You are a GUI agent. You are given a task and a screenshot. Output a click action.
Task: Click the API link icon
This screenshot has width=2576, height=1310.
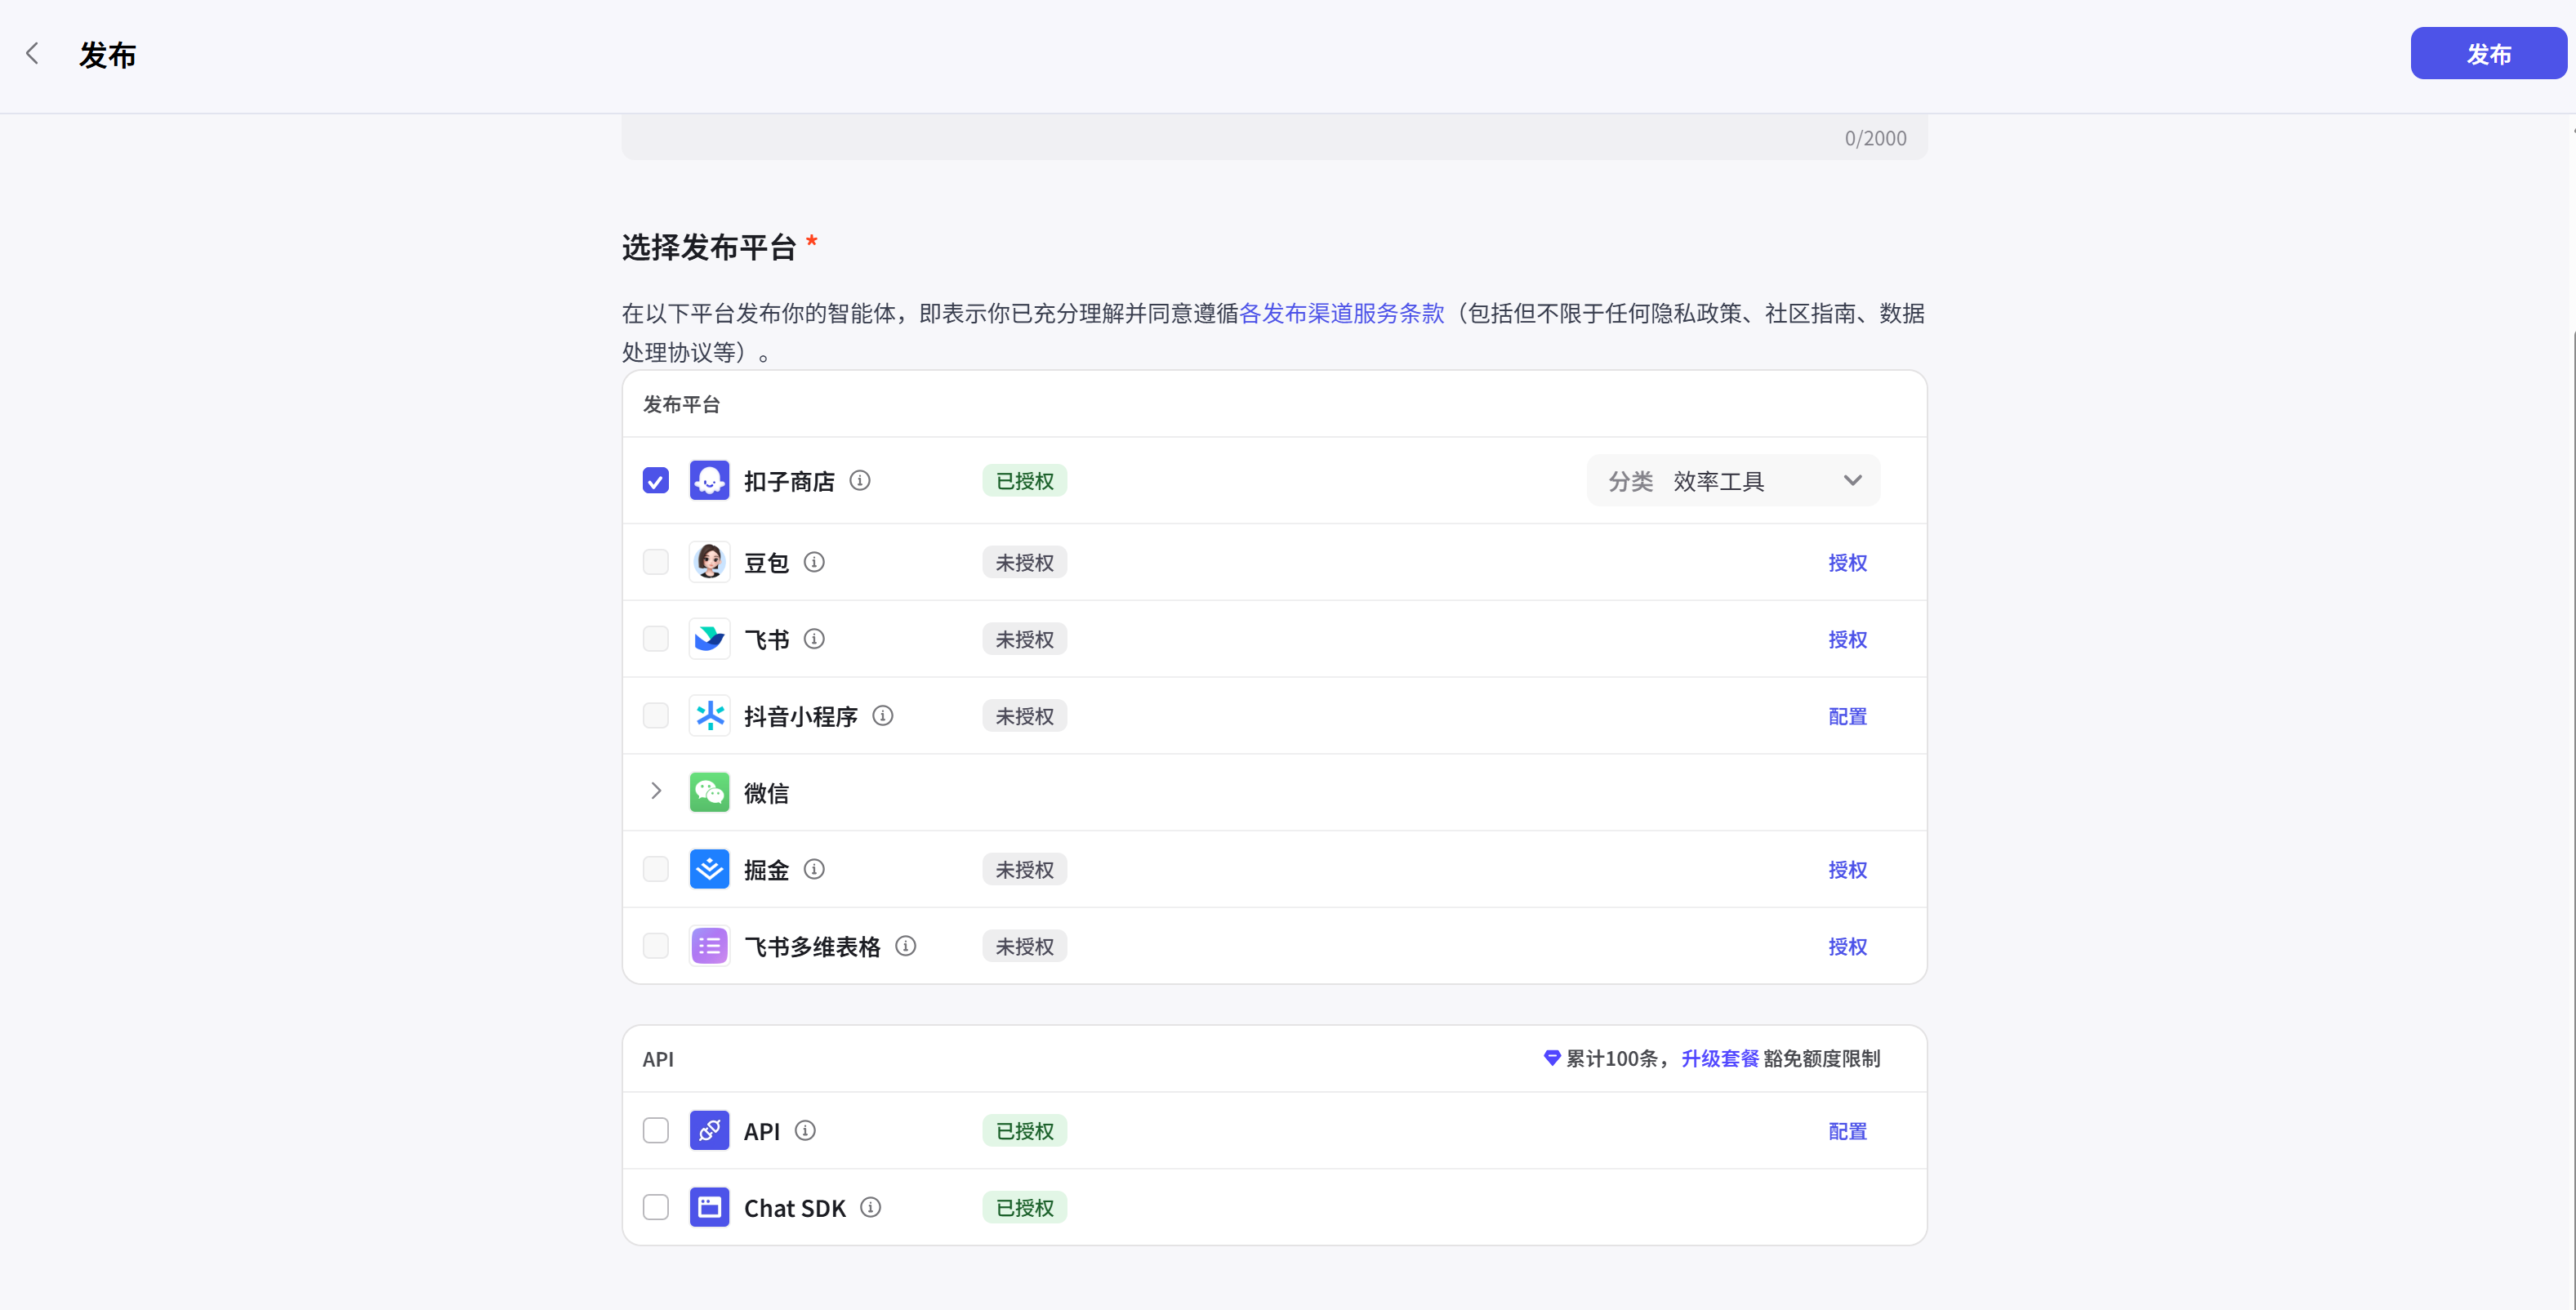pyautogui.click(x=709, y=1131)
